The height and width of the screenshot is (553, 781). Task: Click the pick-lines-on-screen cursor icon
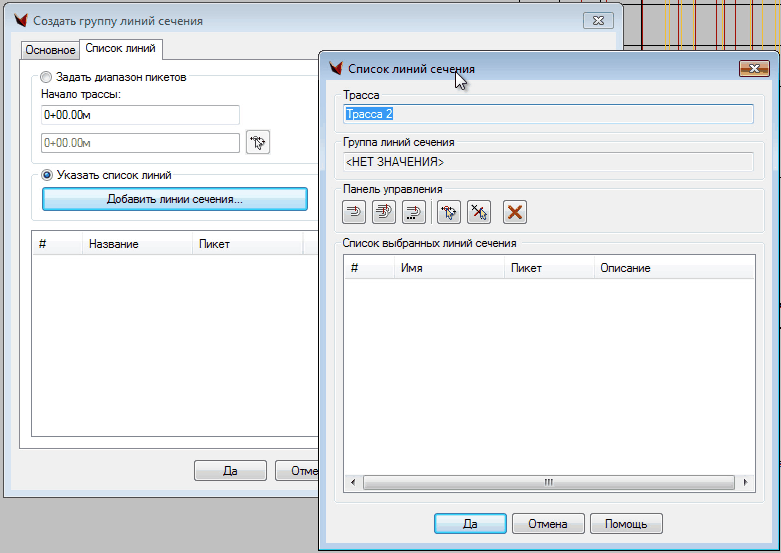click(448, 212)
